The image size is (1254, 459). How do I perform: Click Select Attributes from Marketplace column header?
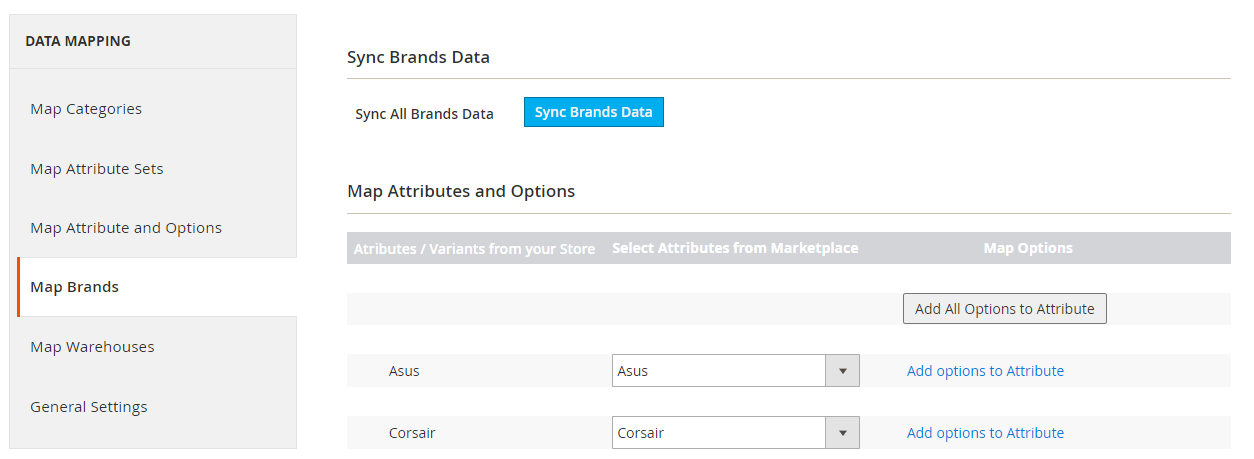[x=735, y=248]
